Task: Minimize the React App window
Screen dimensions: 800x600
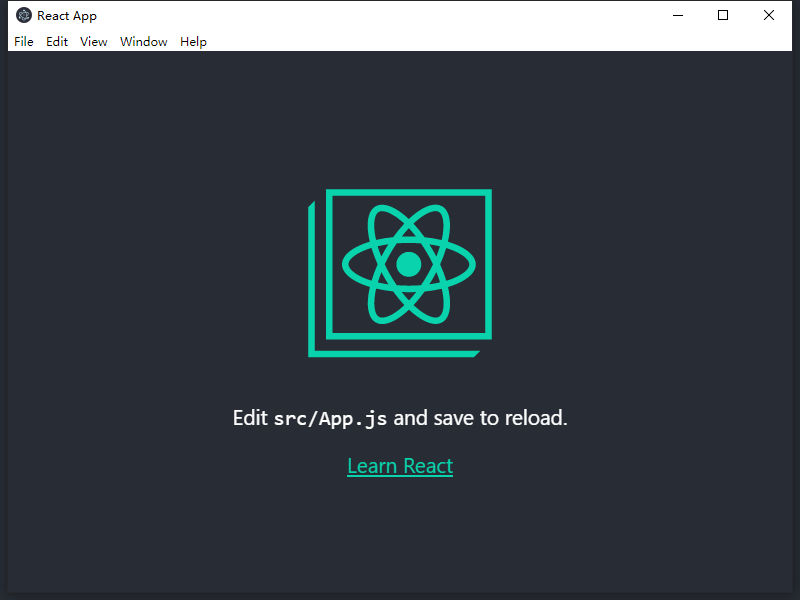Action: coord(678,15)
